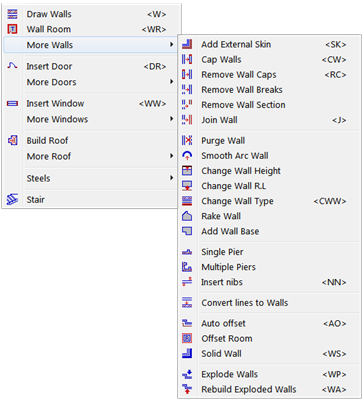Click the Offset Room icon
Viewport: 362px width, 400px height.
[x=187, y=338]
